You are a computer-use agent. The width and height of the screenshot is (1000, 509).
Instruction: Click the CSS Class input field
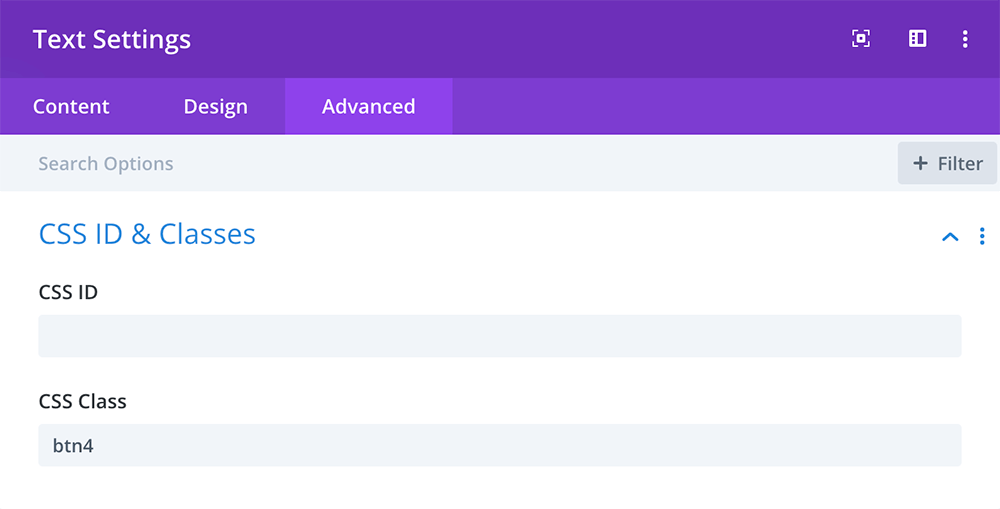(x=500, y=445)
